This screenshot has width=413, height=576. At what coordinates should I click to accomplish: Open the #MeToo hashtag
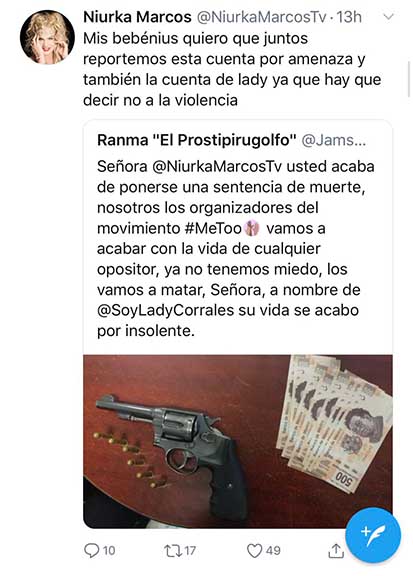pos(213,228)
